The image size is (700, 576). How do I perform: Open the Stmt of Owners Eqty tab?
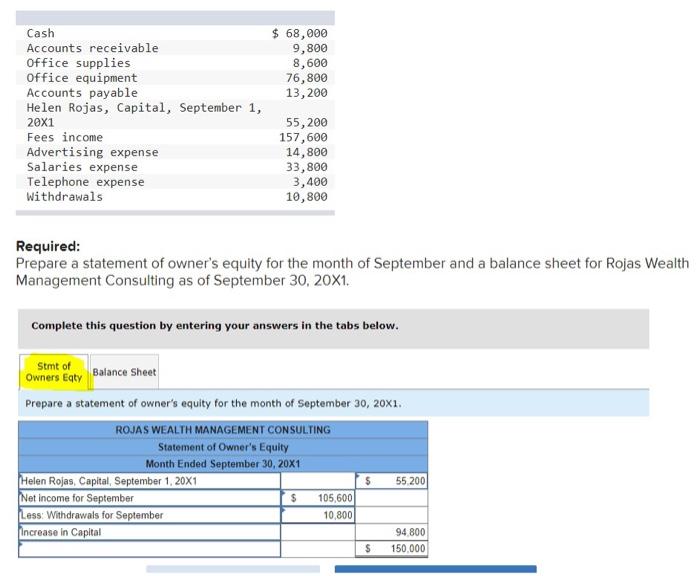pyautogui.click(x=54, y=371)
